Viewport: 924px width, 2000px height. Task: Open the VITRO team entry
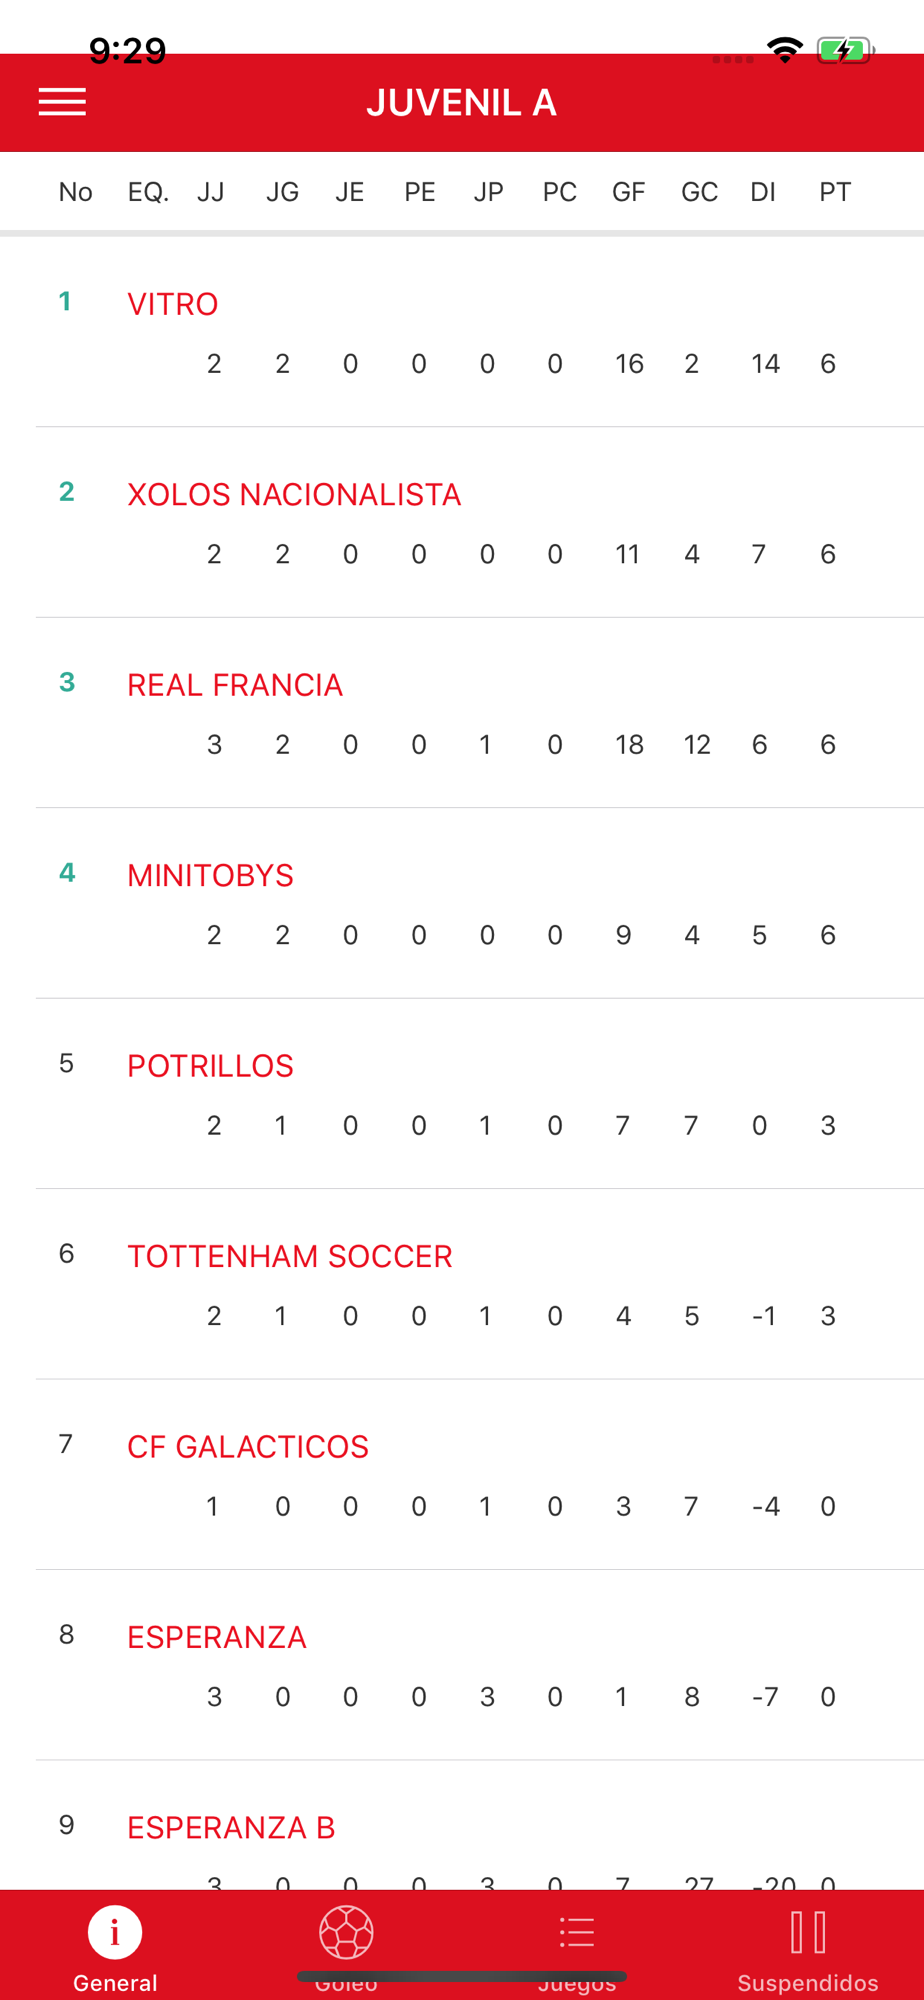point(173,304)
